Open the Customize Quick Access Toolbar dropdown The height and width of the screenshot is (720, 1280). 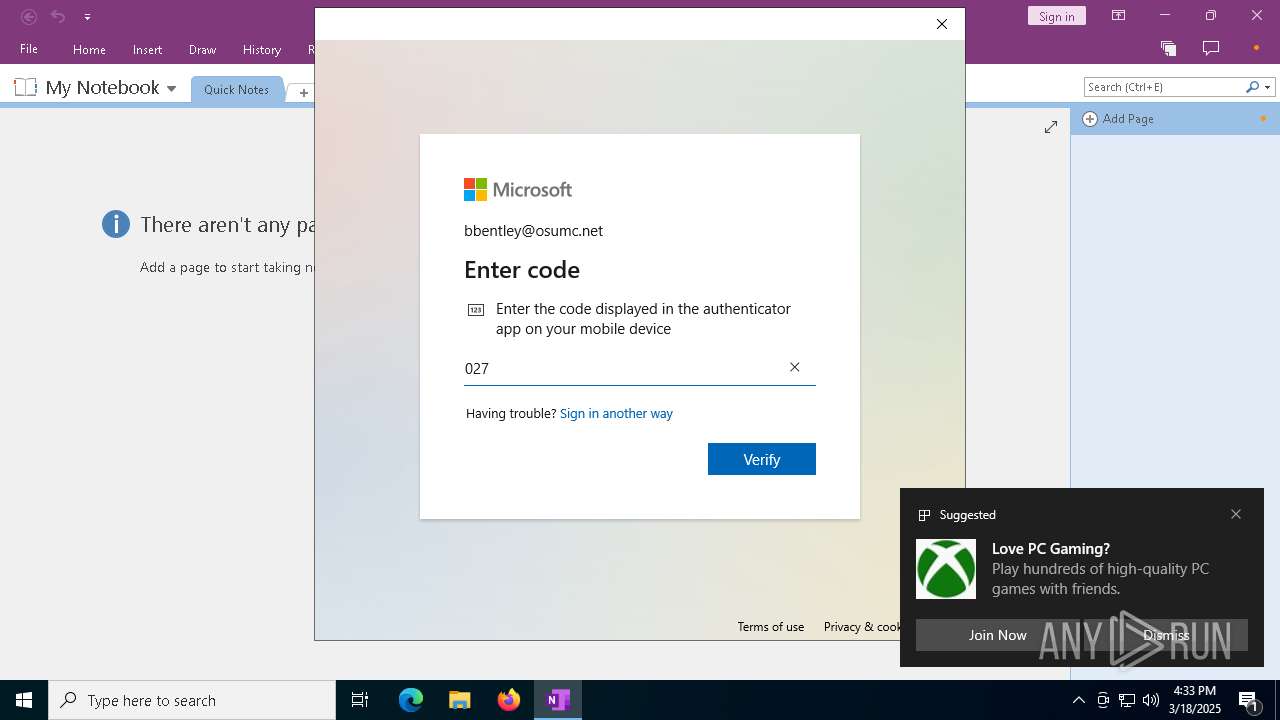pos(87,17)
